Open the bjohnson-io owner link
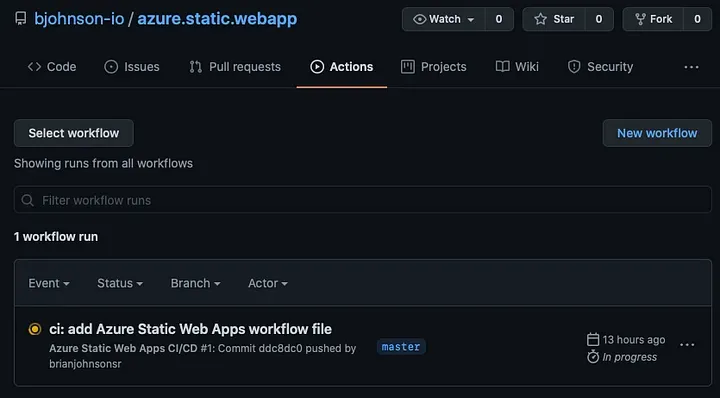The height and width of the screenshot is (398, 720). (79, 19)
